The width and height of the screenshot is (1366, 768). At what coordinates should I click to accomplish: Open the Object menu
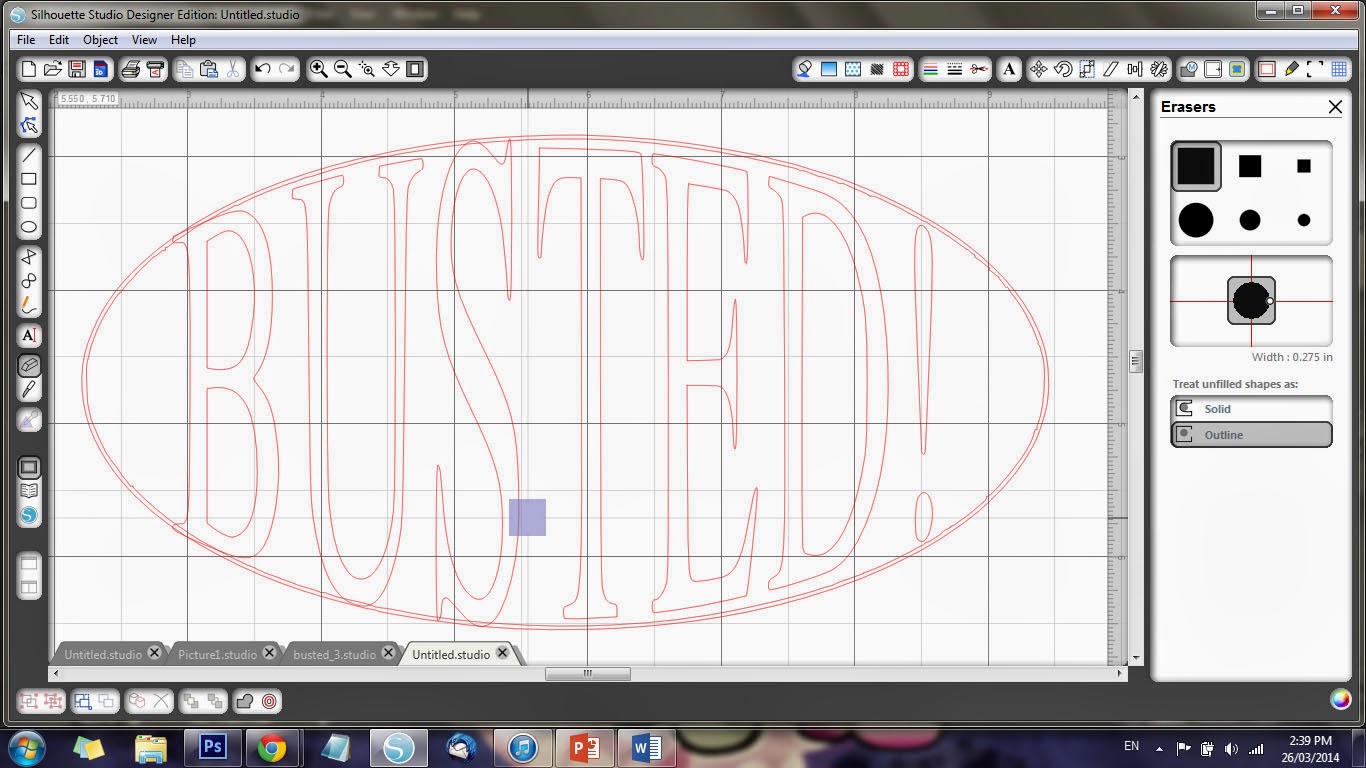(x=99, y=40)
